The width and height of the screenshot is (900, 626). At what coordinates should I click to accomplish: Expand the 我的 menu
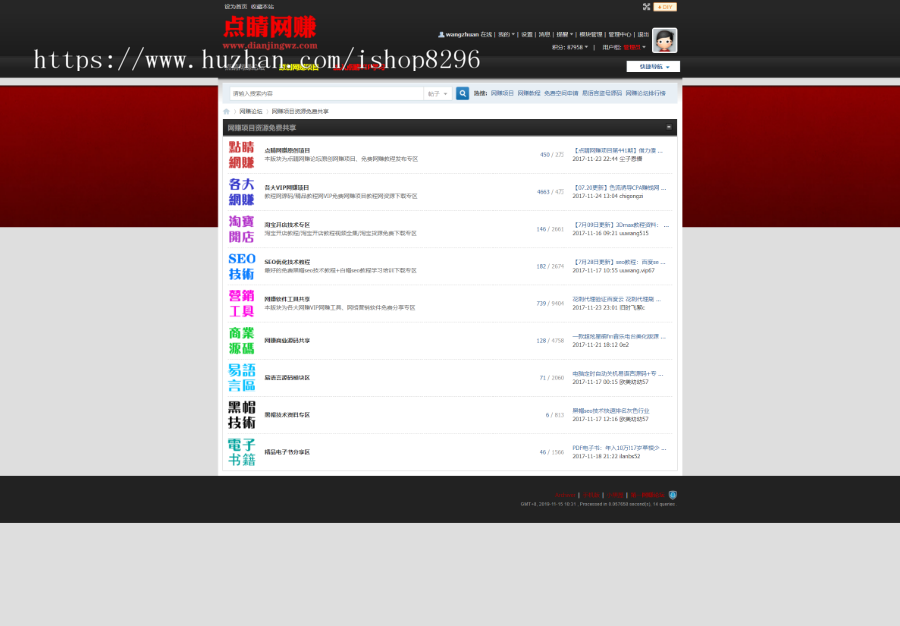tap(506, 34)
